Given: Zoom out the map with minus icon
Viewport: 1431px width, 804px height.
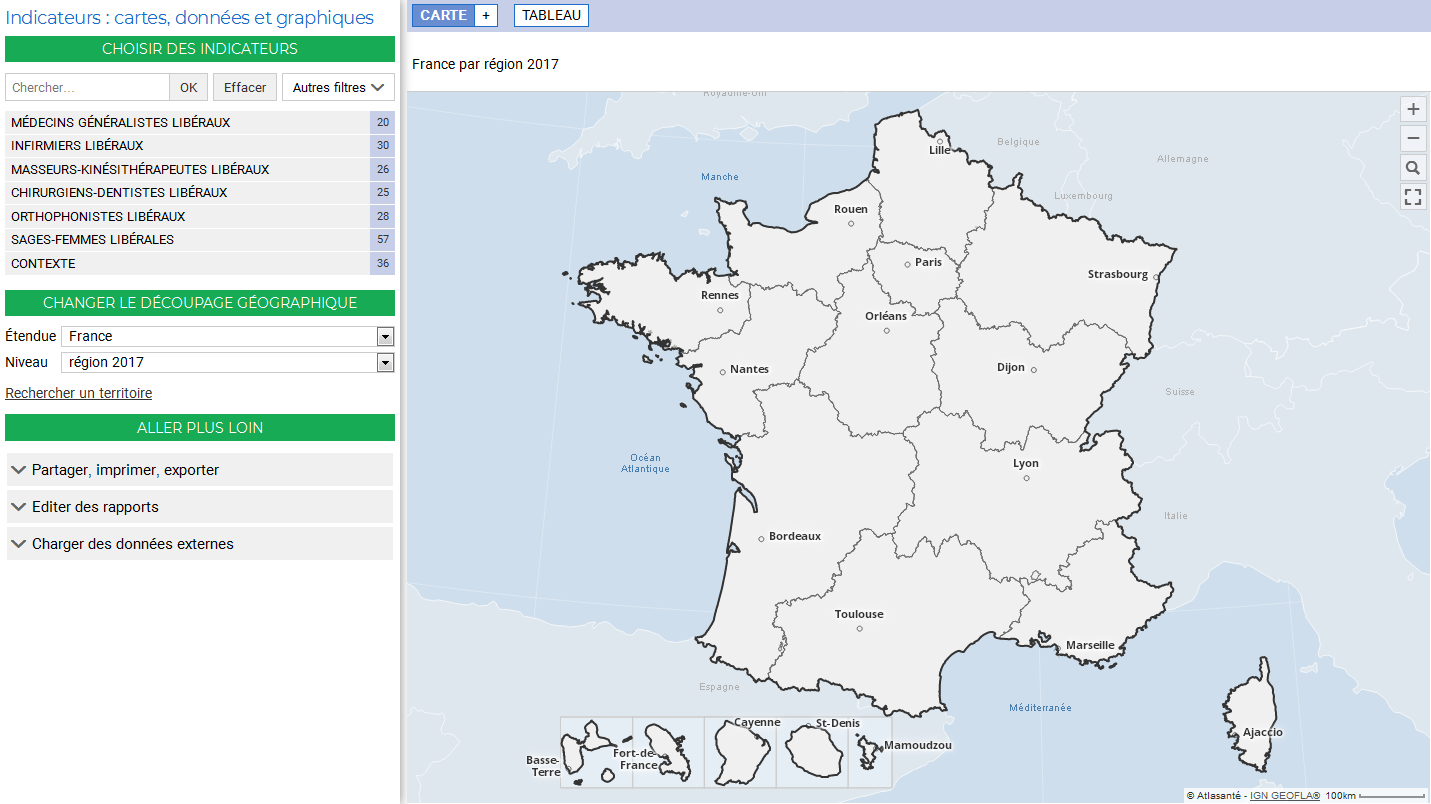Looking at the screenshot, I should click(x=1413, y=139).
